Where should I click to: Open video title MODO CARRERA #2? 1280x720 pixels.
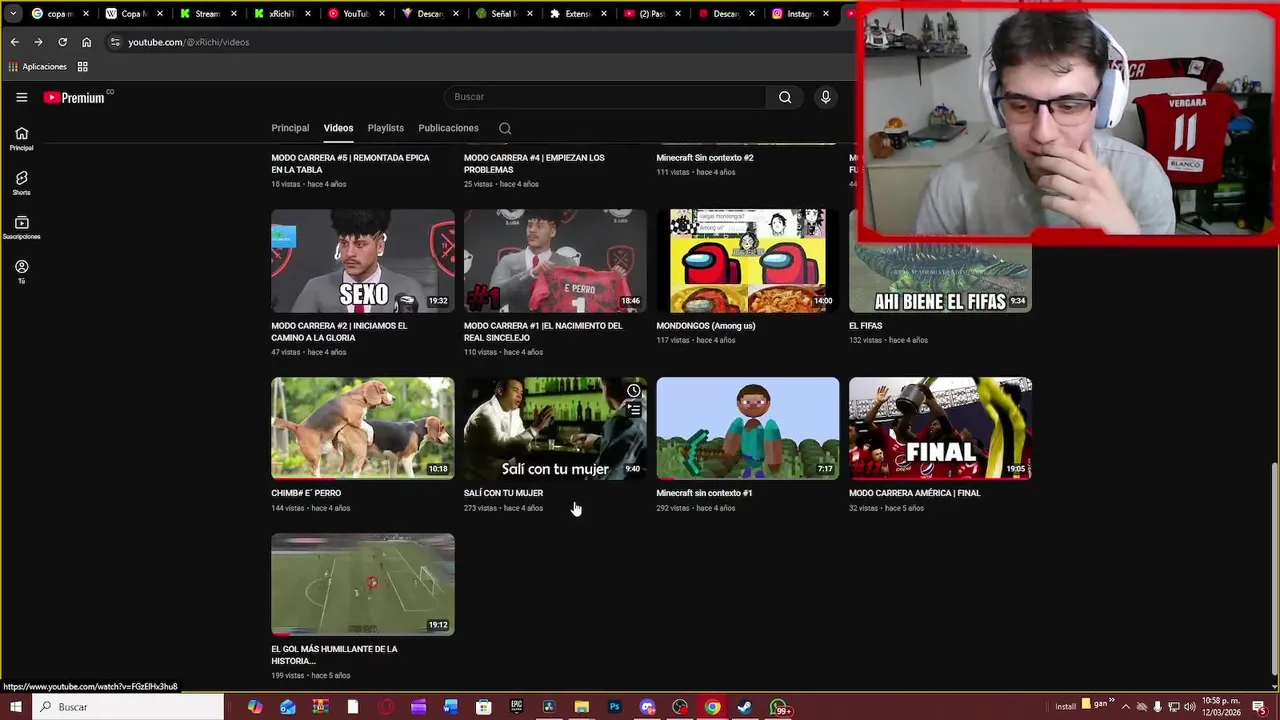click(339, 332)
